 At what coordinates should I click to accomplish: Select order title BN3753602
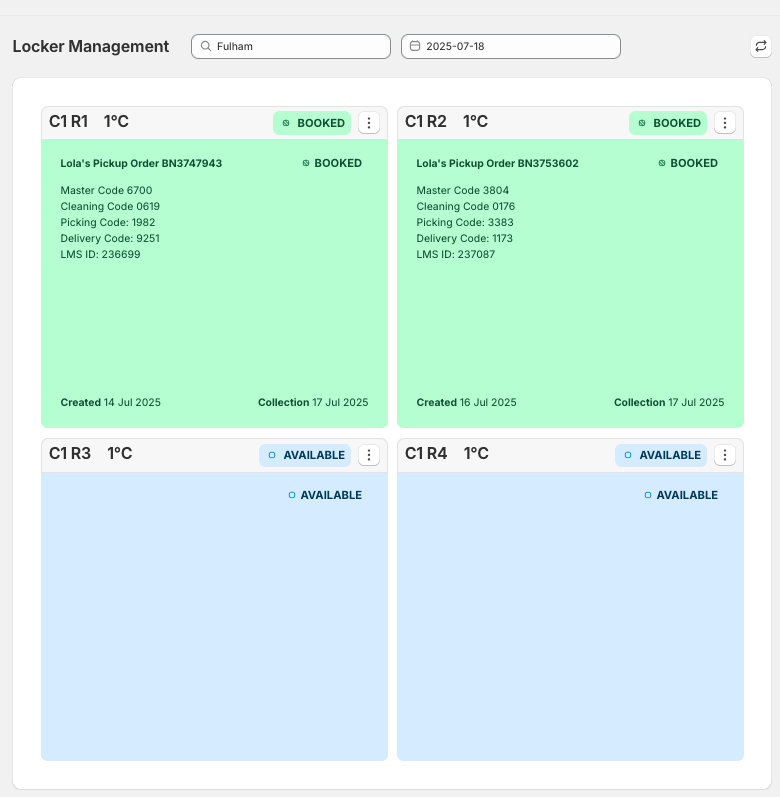(497, 163)
